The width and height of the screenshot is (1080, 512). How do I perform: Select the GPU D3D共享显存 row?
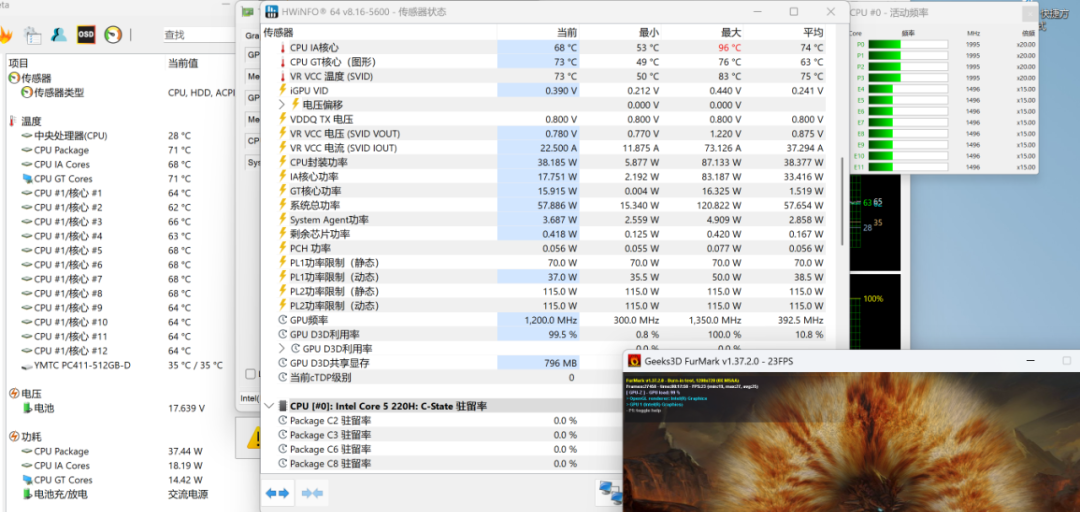[x=441, y=363]
